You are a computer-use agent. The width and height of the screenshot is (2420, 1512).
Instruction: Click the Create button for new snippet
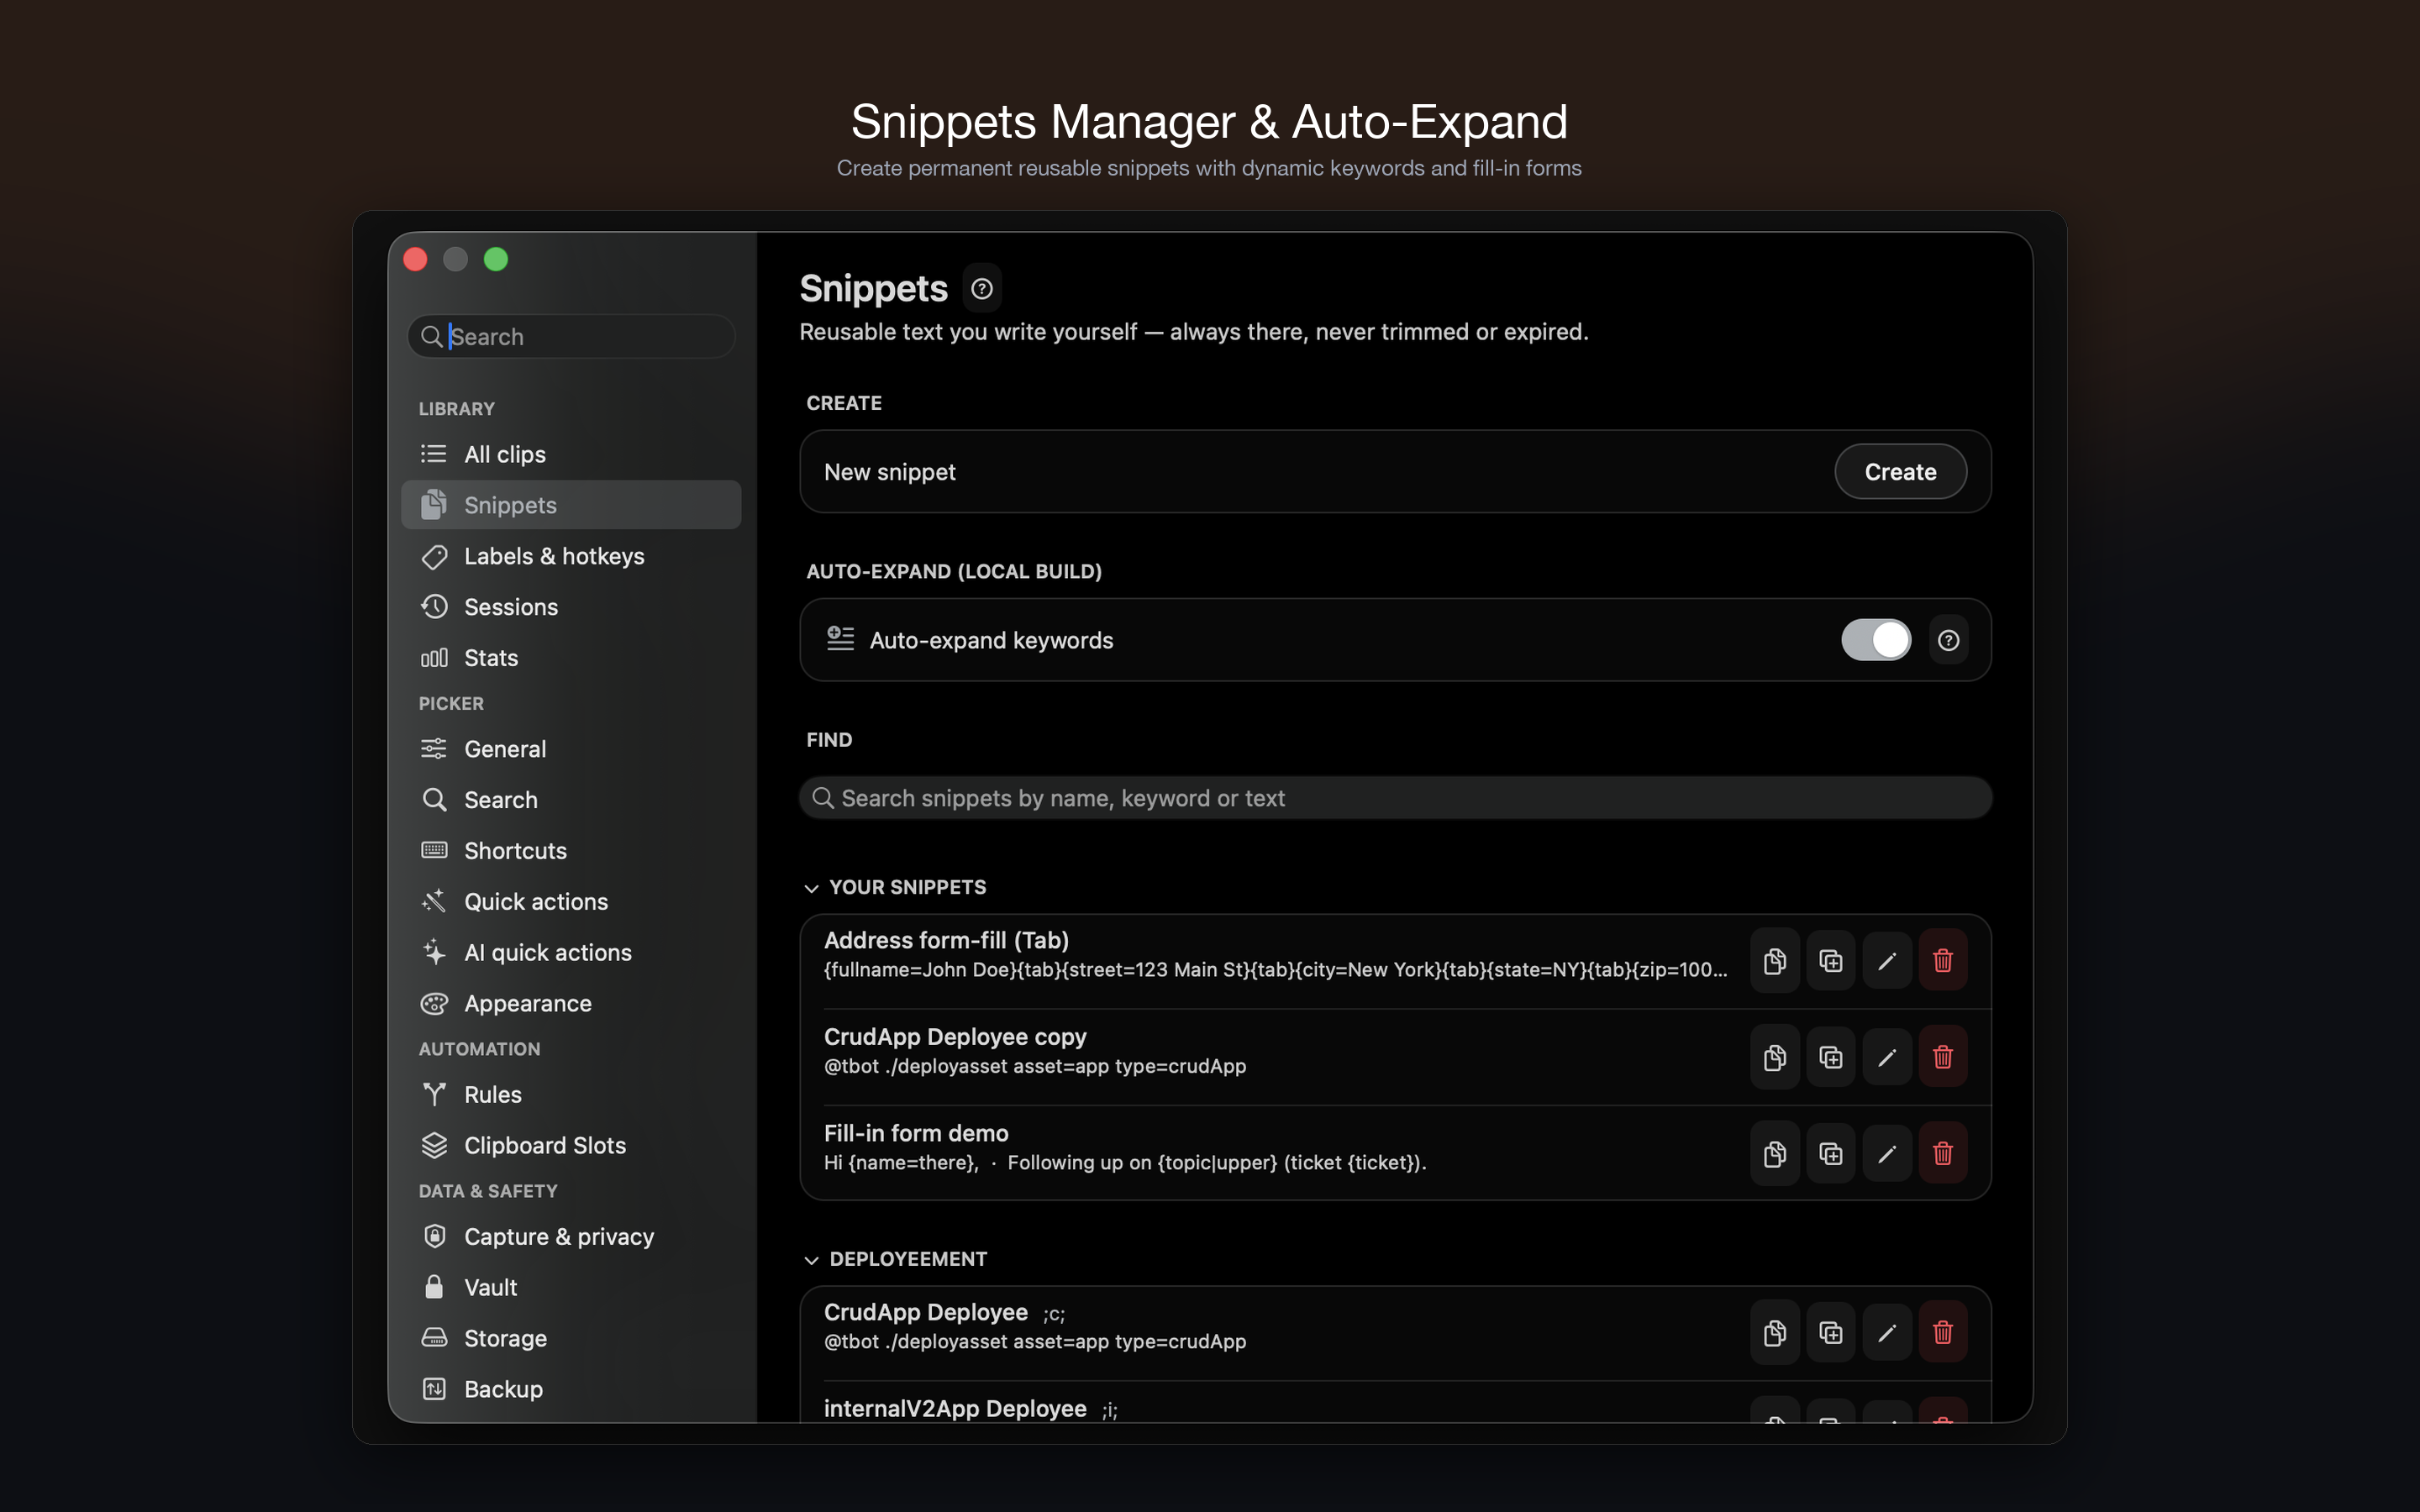point(1900,472)
